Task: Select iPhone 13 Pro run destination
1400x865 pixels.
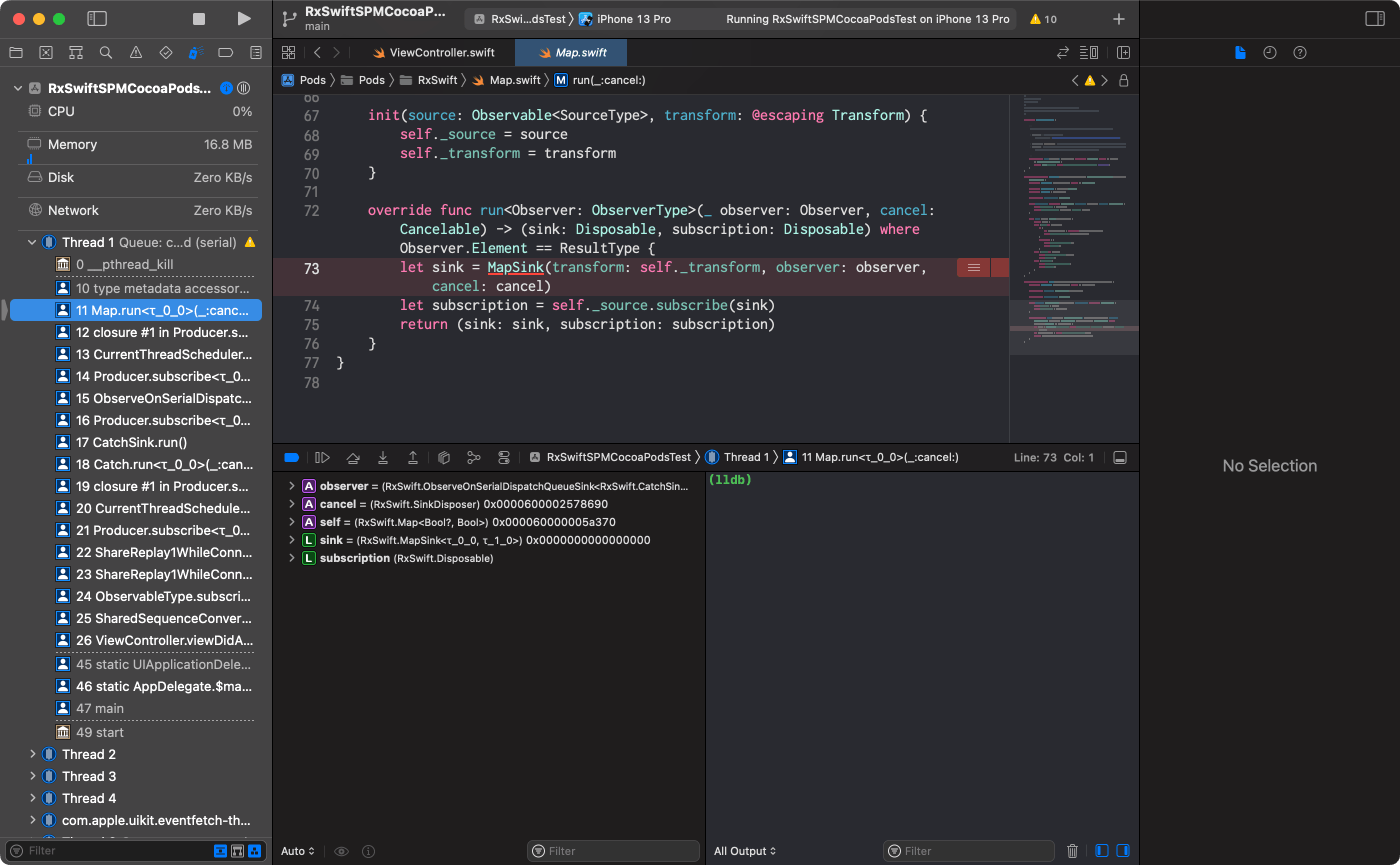Action: coord(625,19)
